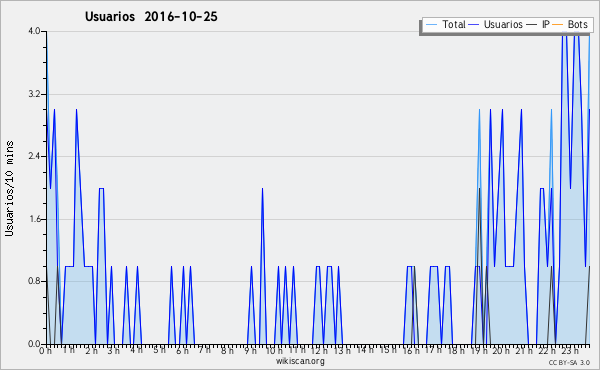
Task: Click the '18 h' x-axis label
Action: 456,351
